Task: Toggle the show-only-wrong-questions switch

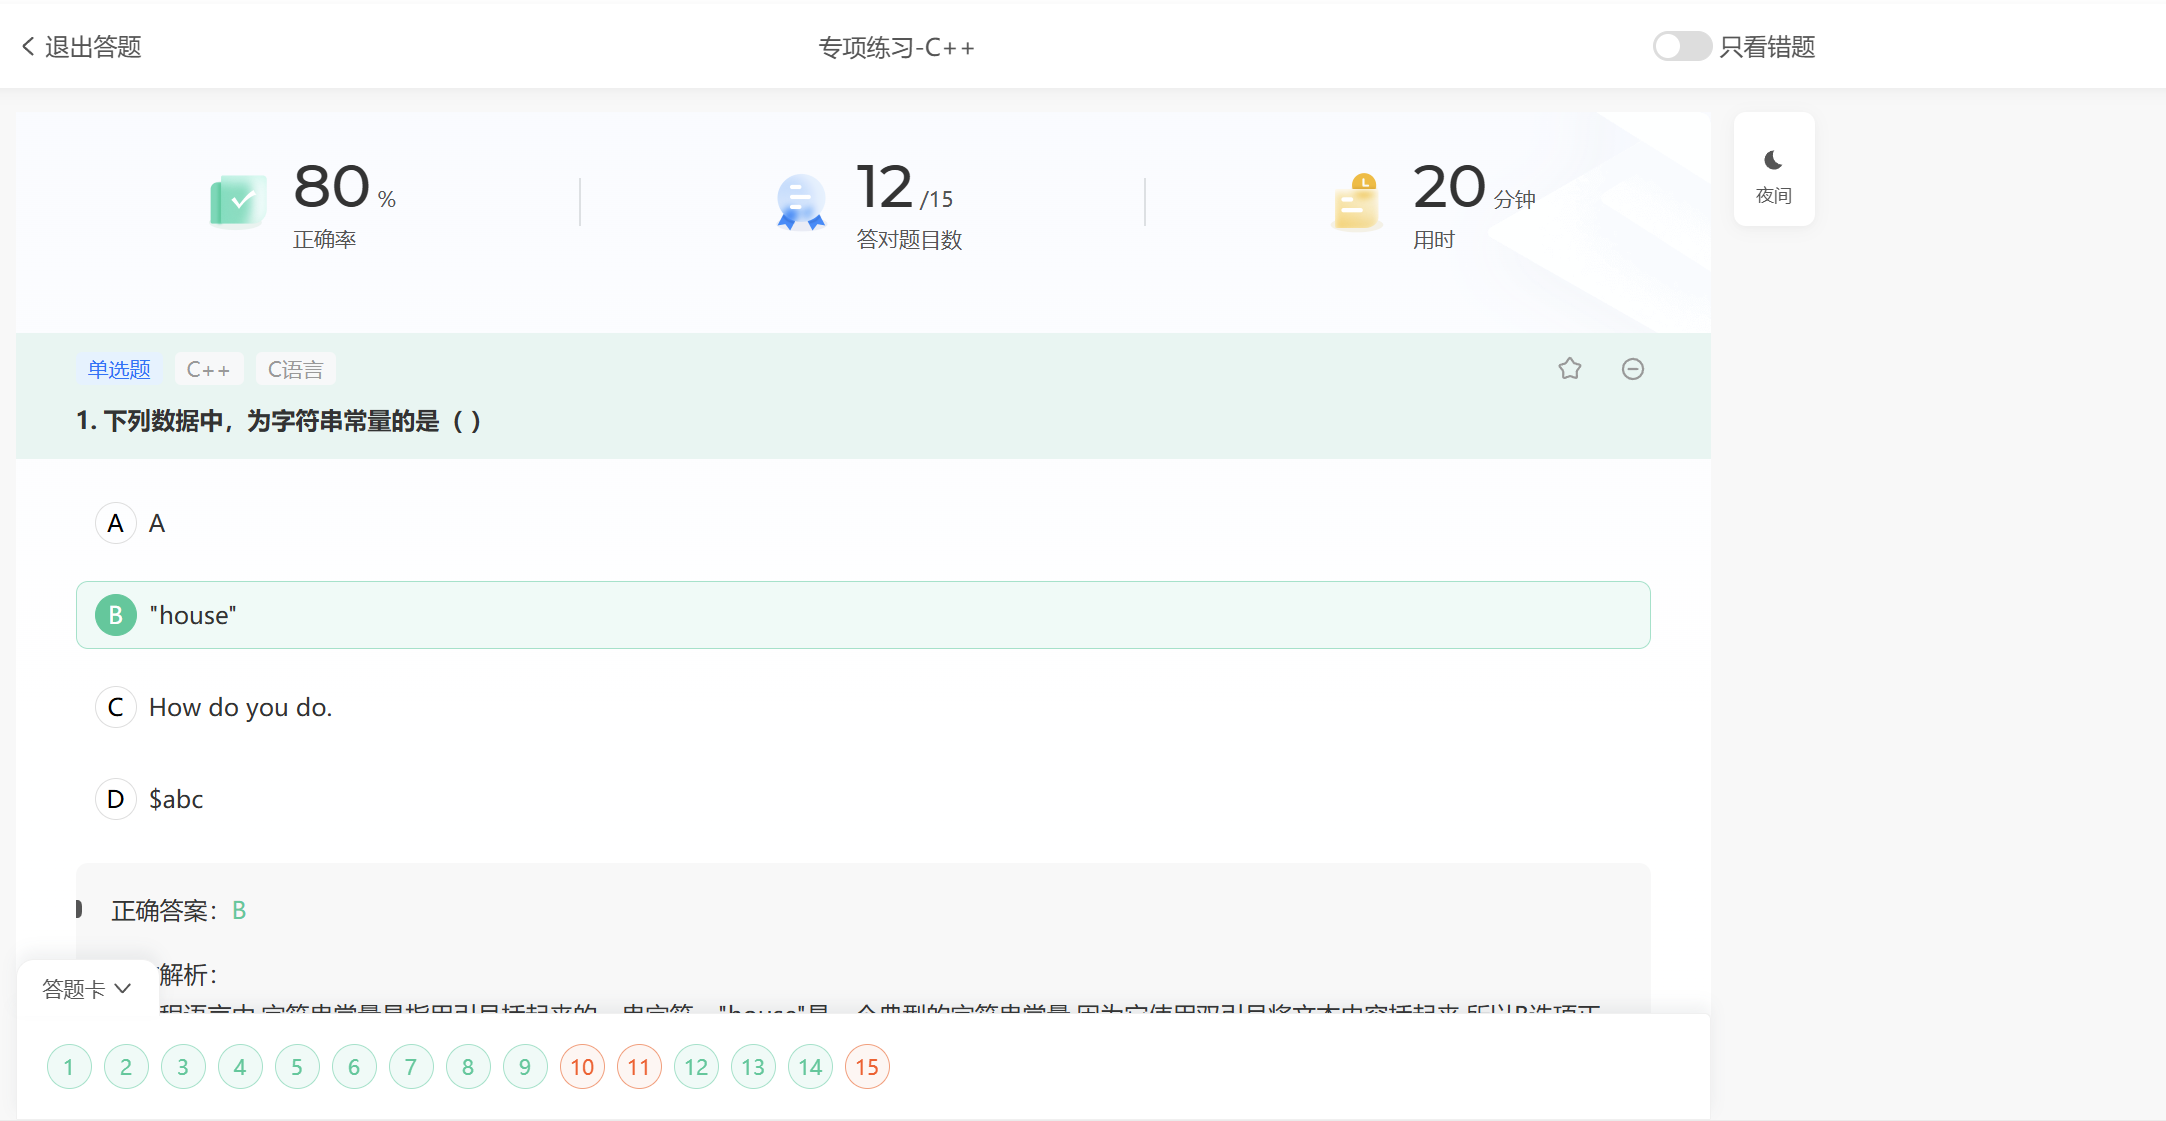Action: pos(1681,46)
